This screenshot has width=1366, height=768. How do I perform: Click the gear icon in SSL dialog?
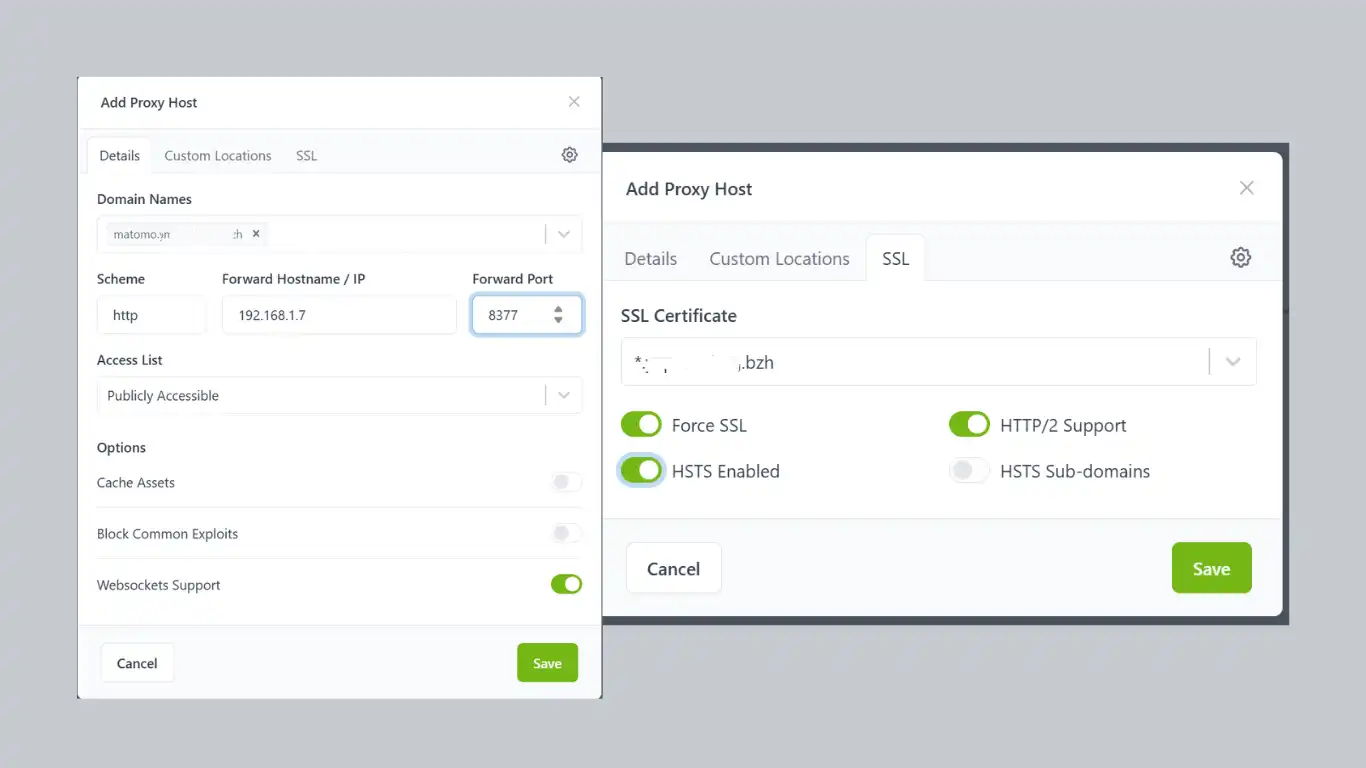coord(1240,258)
